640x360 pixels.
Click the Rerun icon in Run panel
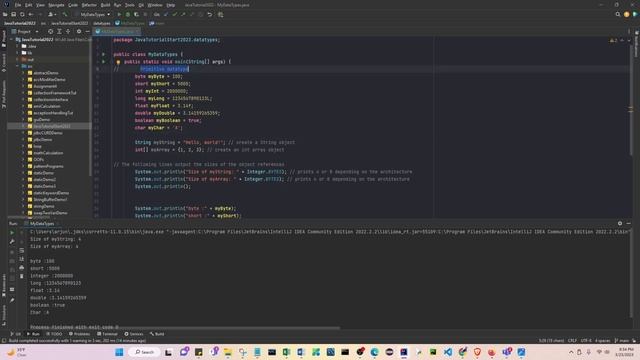click(12, 232)
